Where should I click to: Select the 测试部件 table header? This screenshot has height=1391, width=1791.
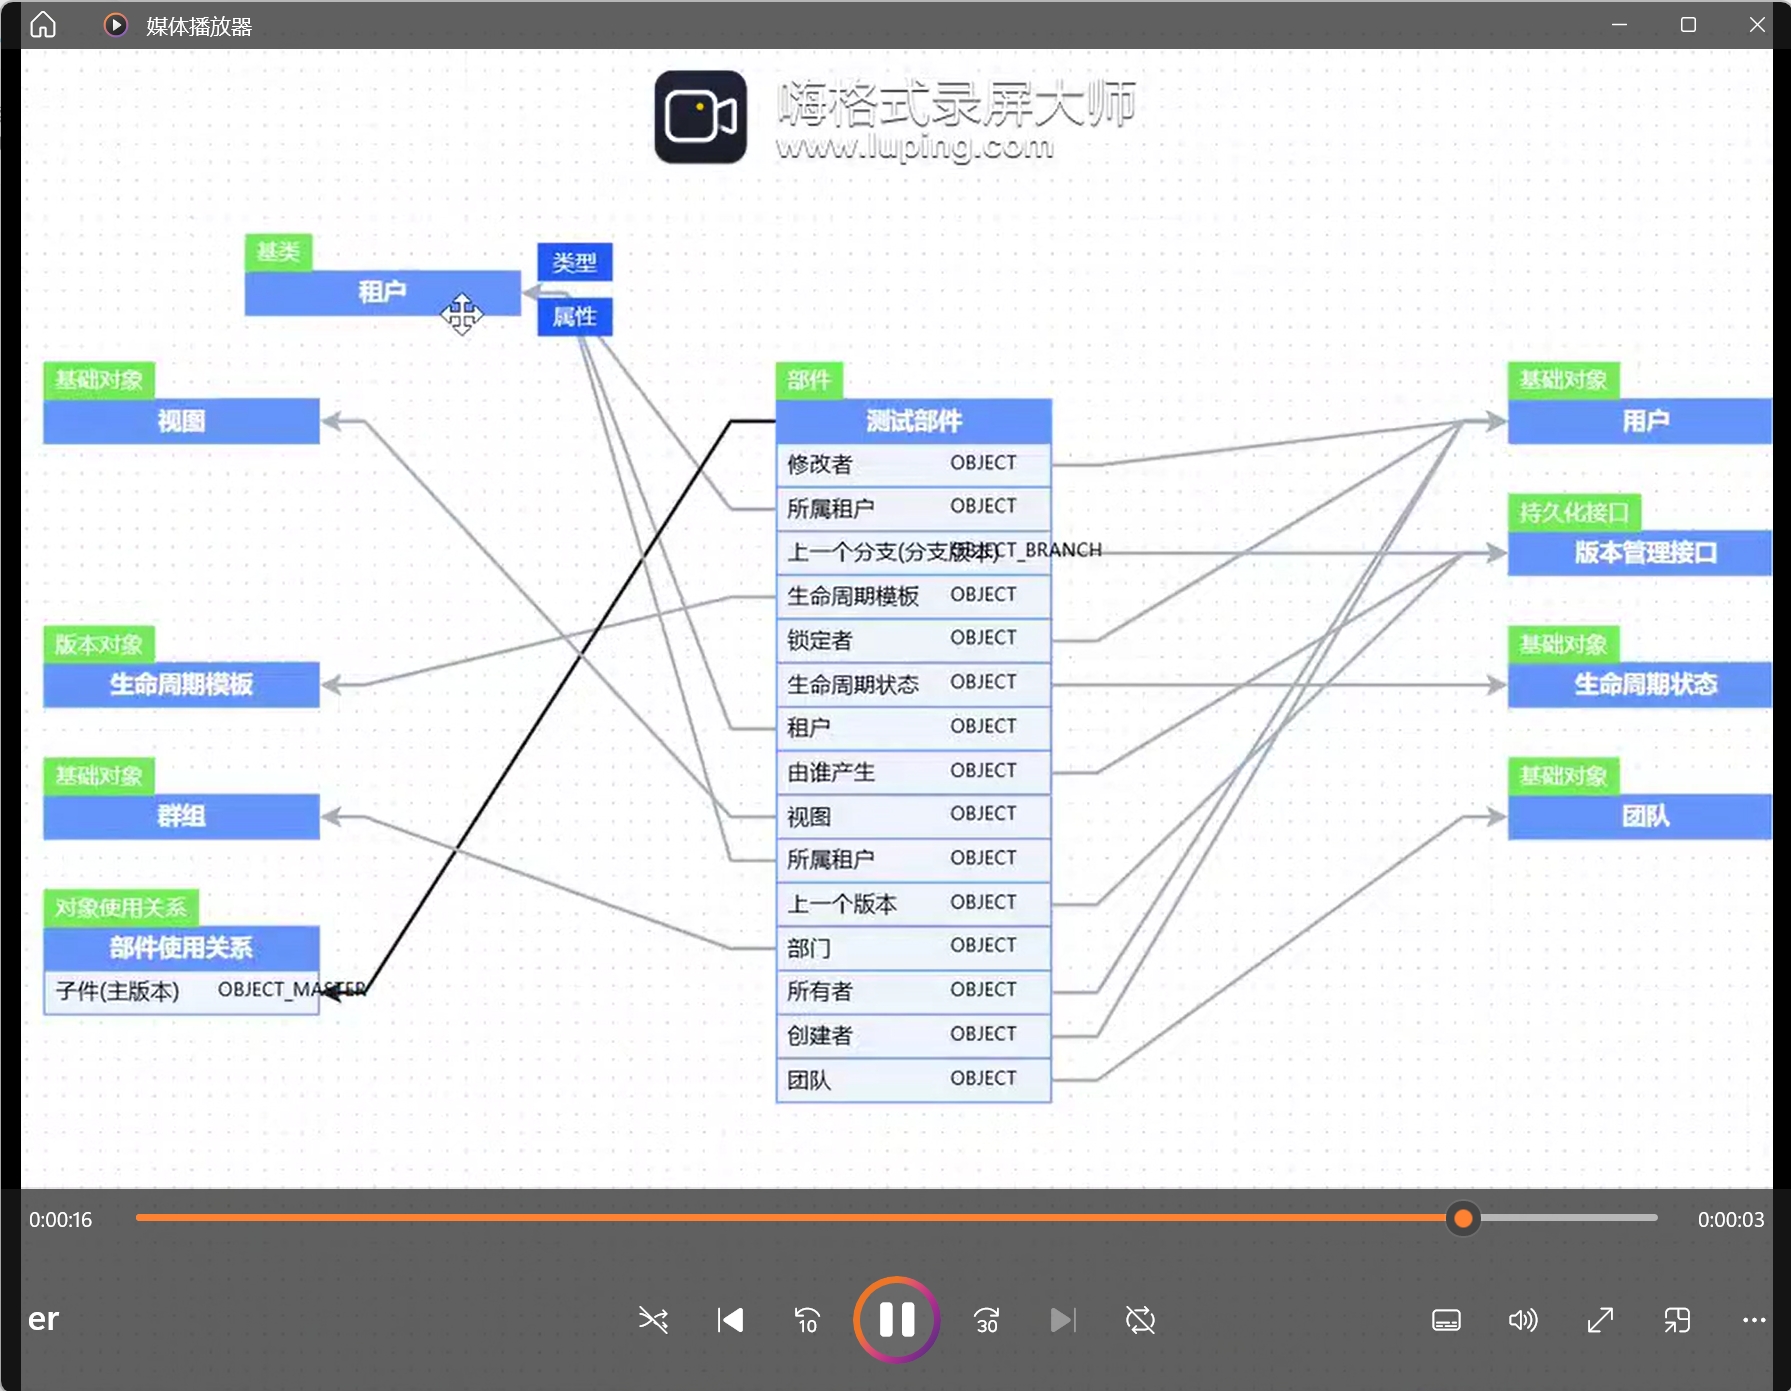click(x=913, y=421)
